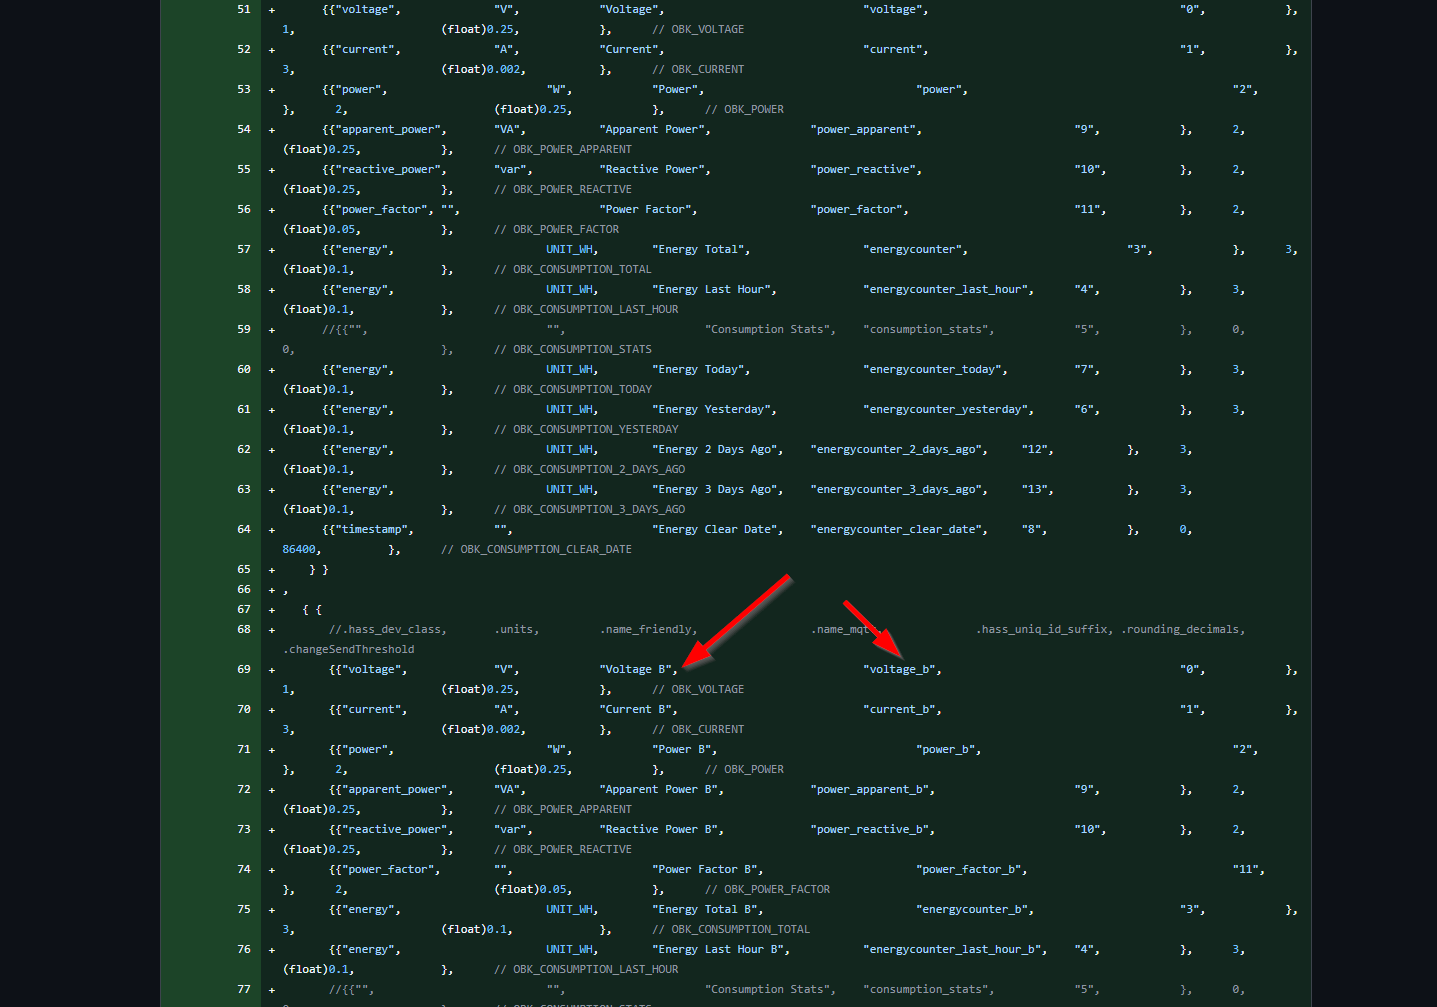Screen dimensions: 1437x1007
Task: Click the "Apparent Power" string on line 54
Action: coord(652,129)
